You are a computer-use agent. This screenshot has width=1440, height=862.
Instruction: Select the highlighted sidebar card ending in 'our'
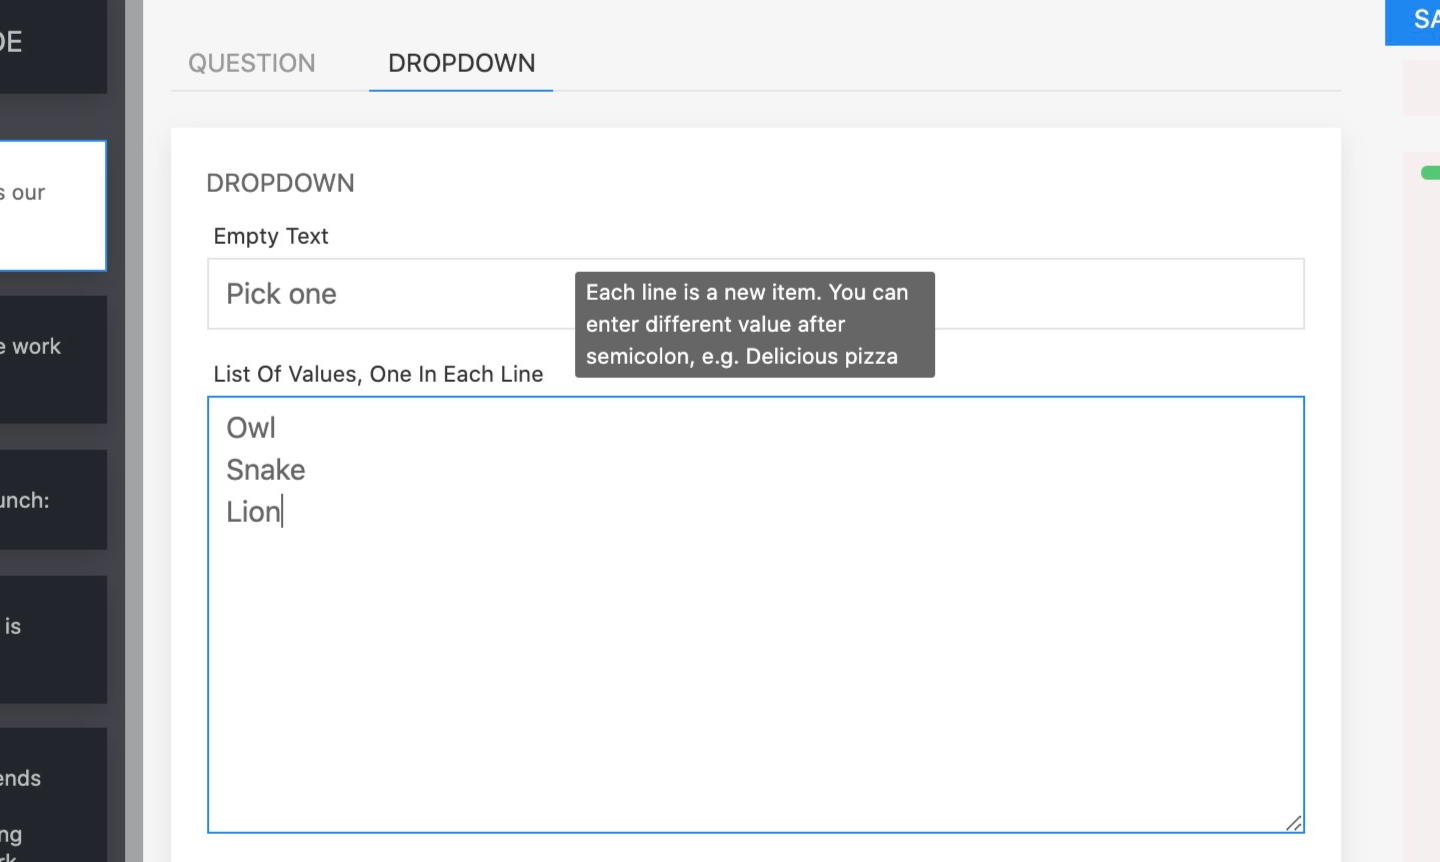tap(52, 205)
